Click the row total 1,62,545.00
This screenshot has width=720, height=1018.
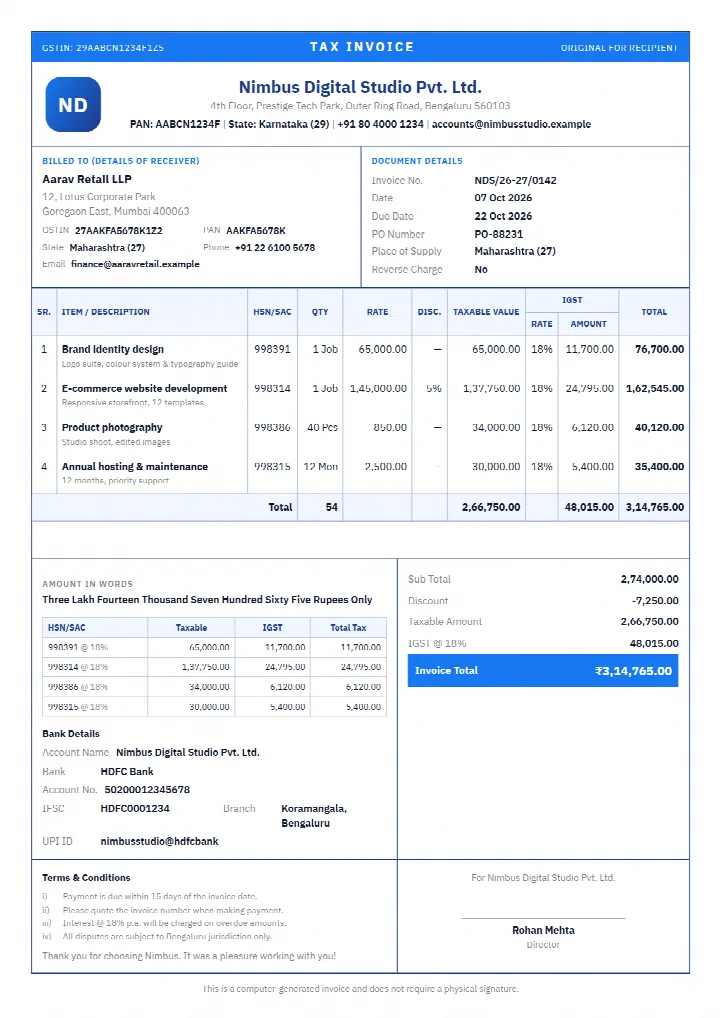point(654,388)
